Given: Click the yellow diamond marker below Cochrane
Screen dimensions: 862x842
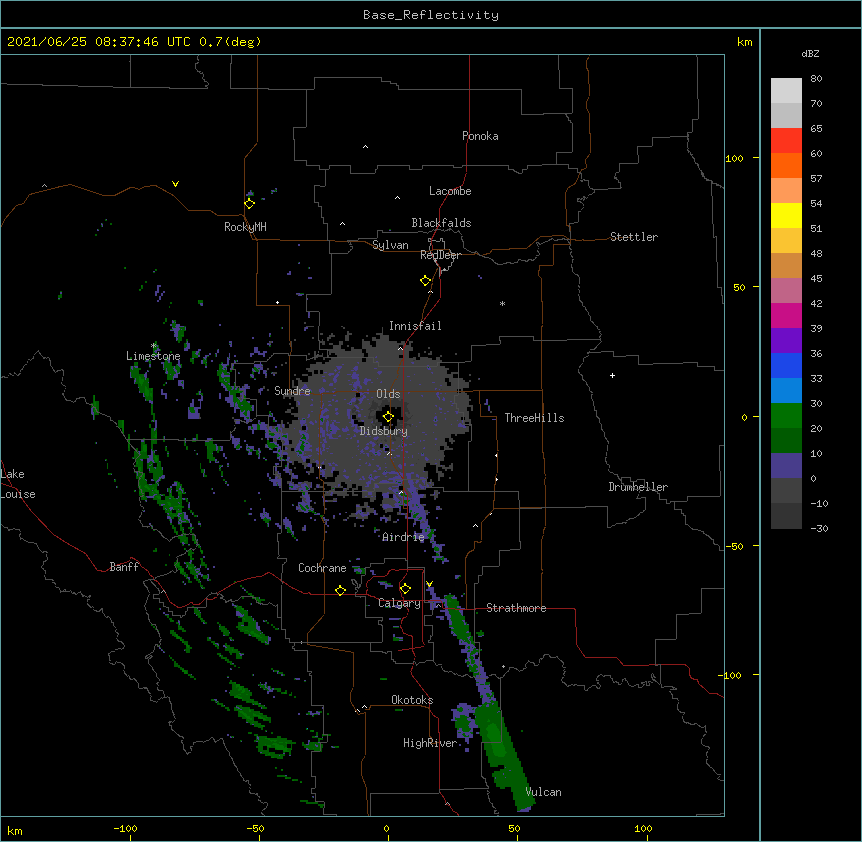Looking at the screenshot, I should click(x=340, y=590).
